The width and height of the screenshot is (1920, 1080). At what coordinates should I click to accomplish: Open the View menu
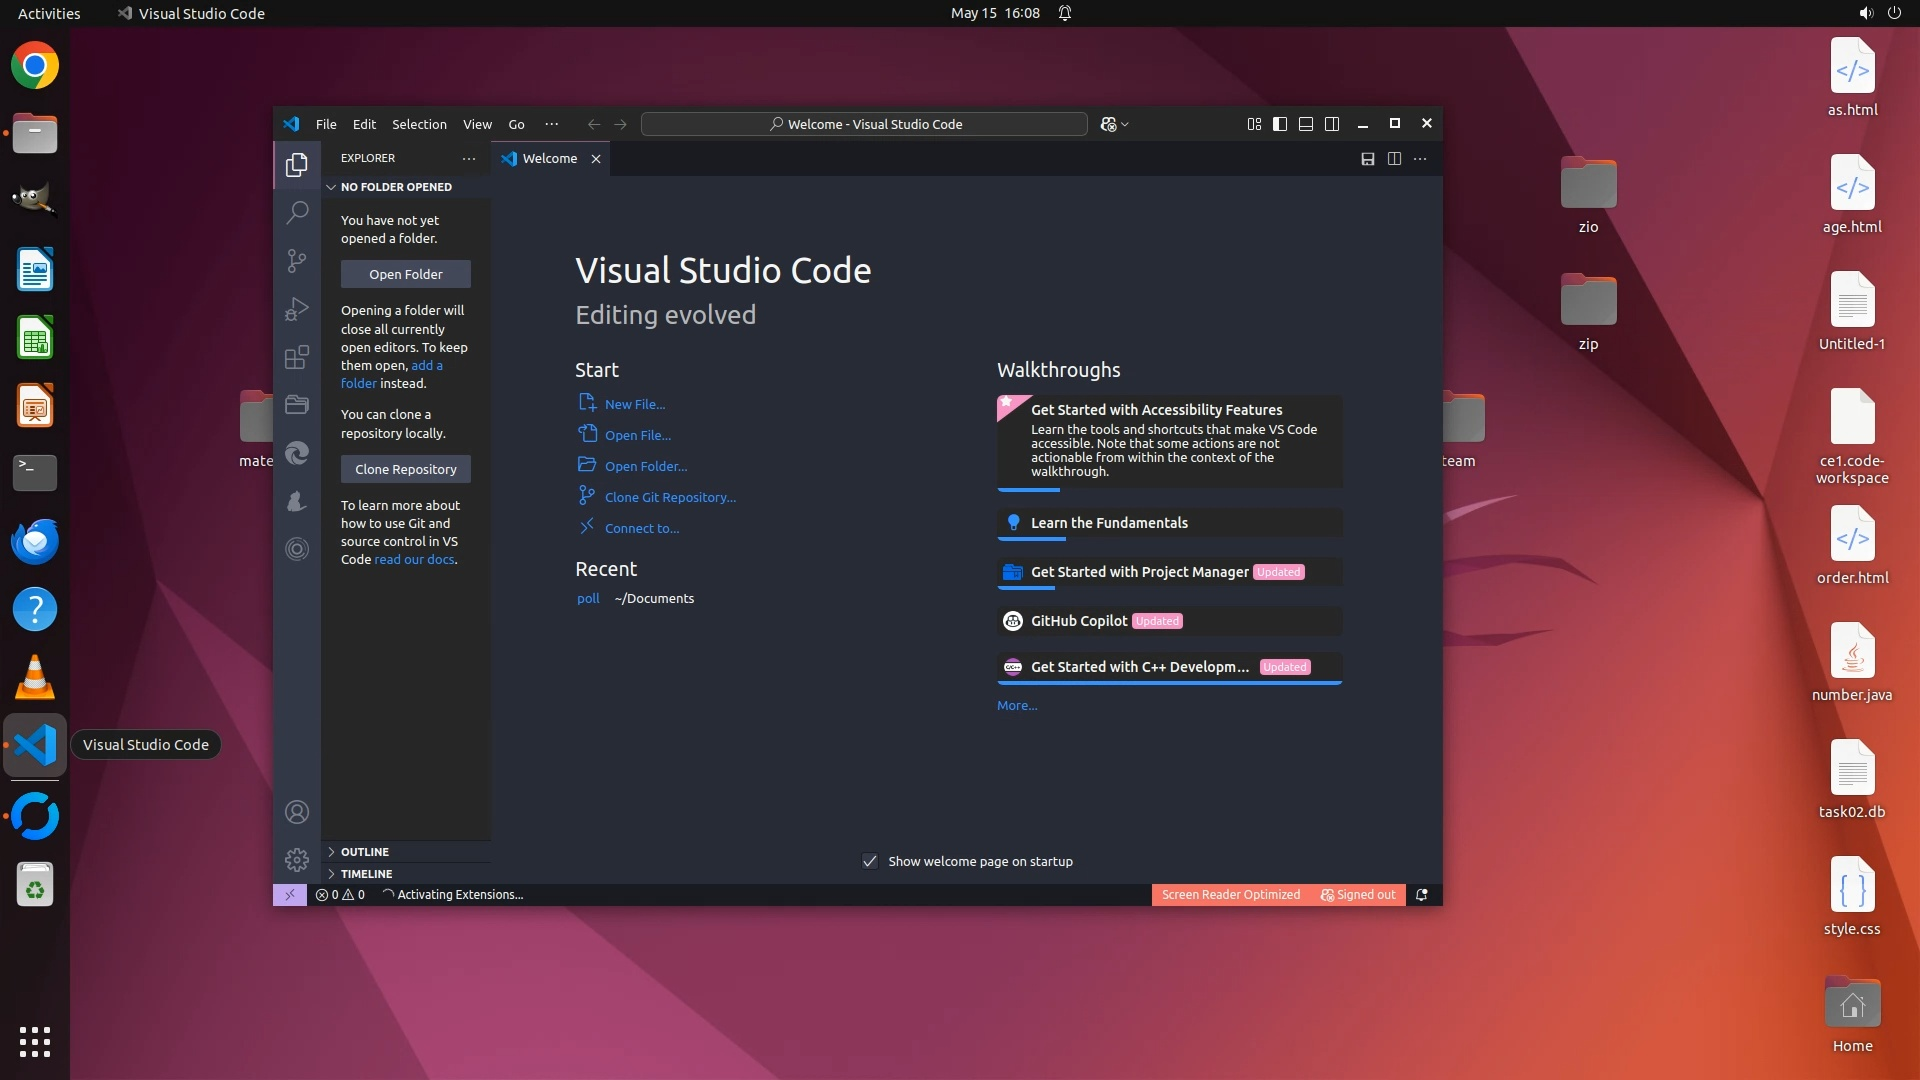point(477,124)
